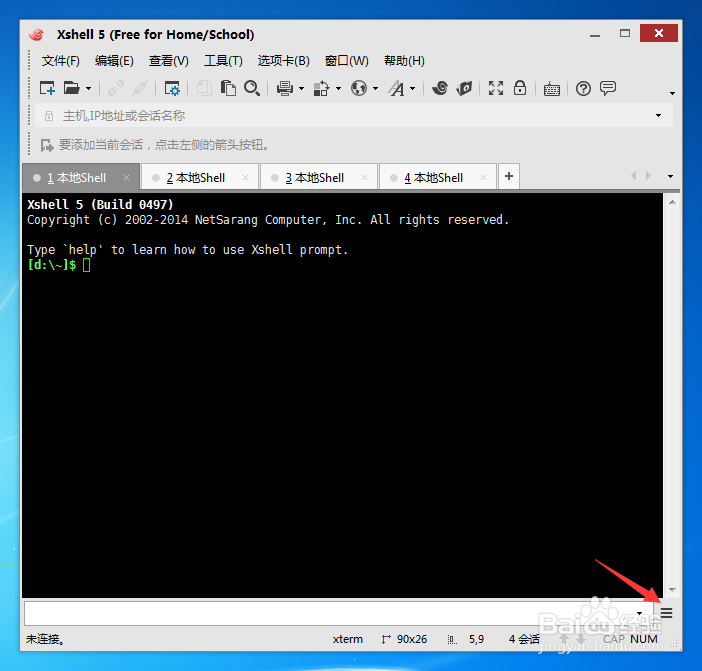
Task: Close the '1 本地Shell' tab
Action: [x=126, y=178]
